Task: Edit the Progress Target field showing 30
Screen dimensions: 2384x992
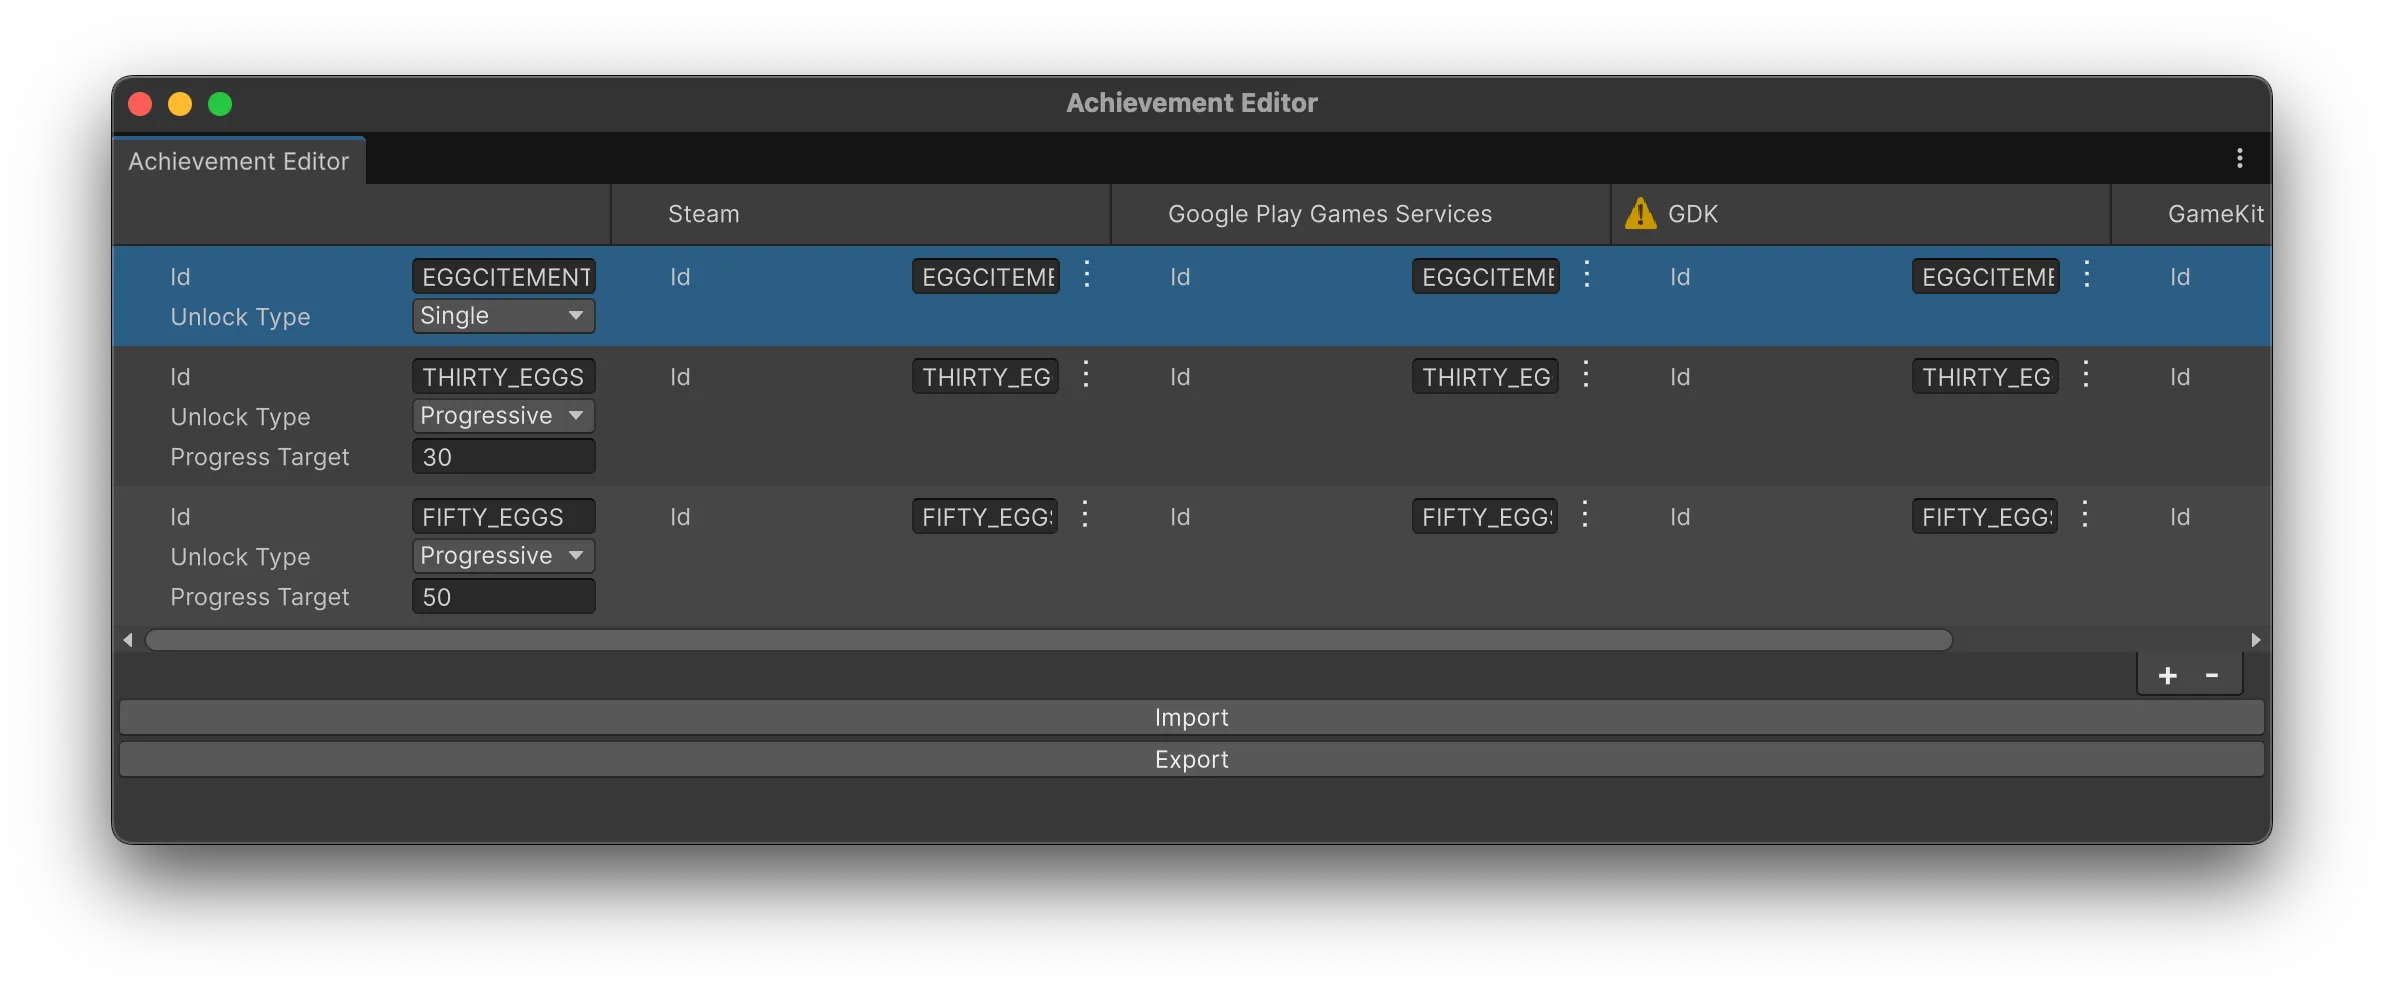Action: [503, 456]
